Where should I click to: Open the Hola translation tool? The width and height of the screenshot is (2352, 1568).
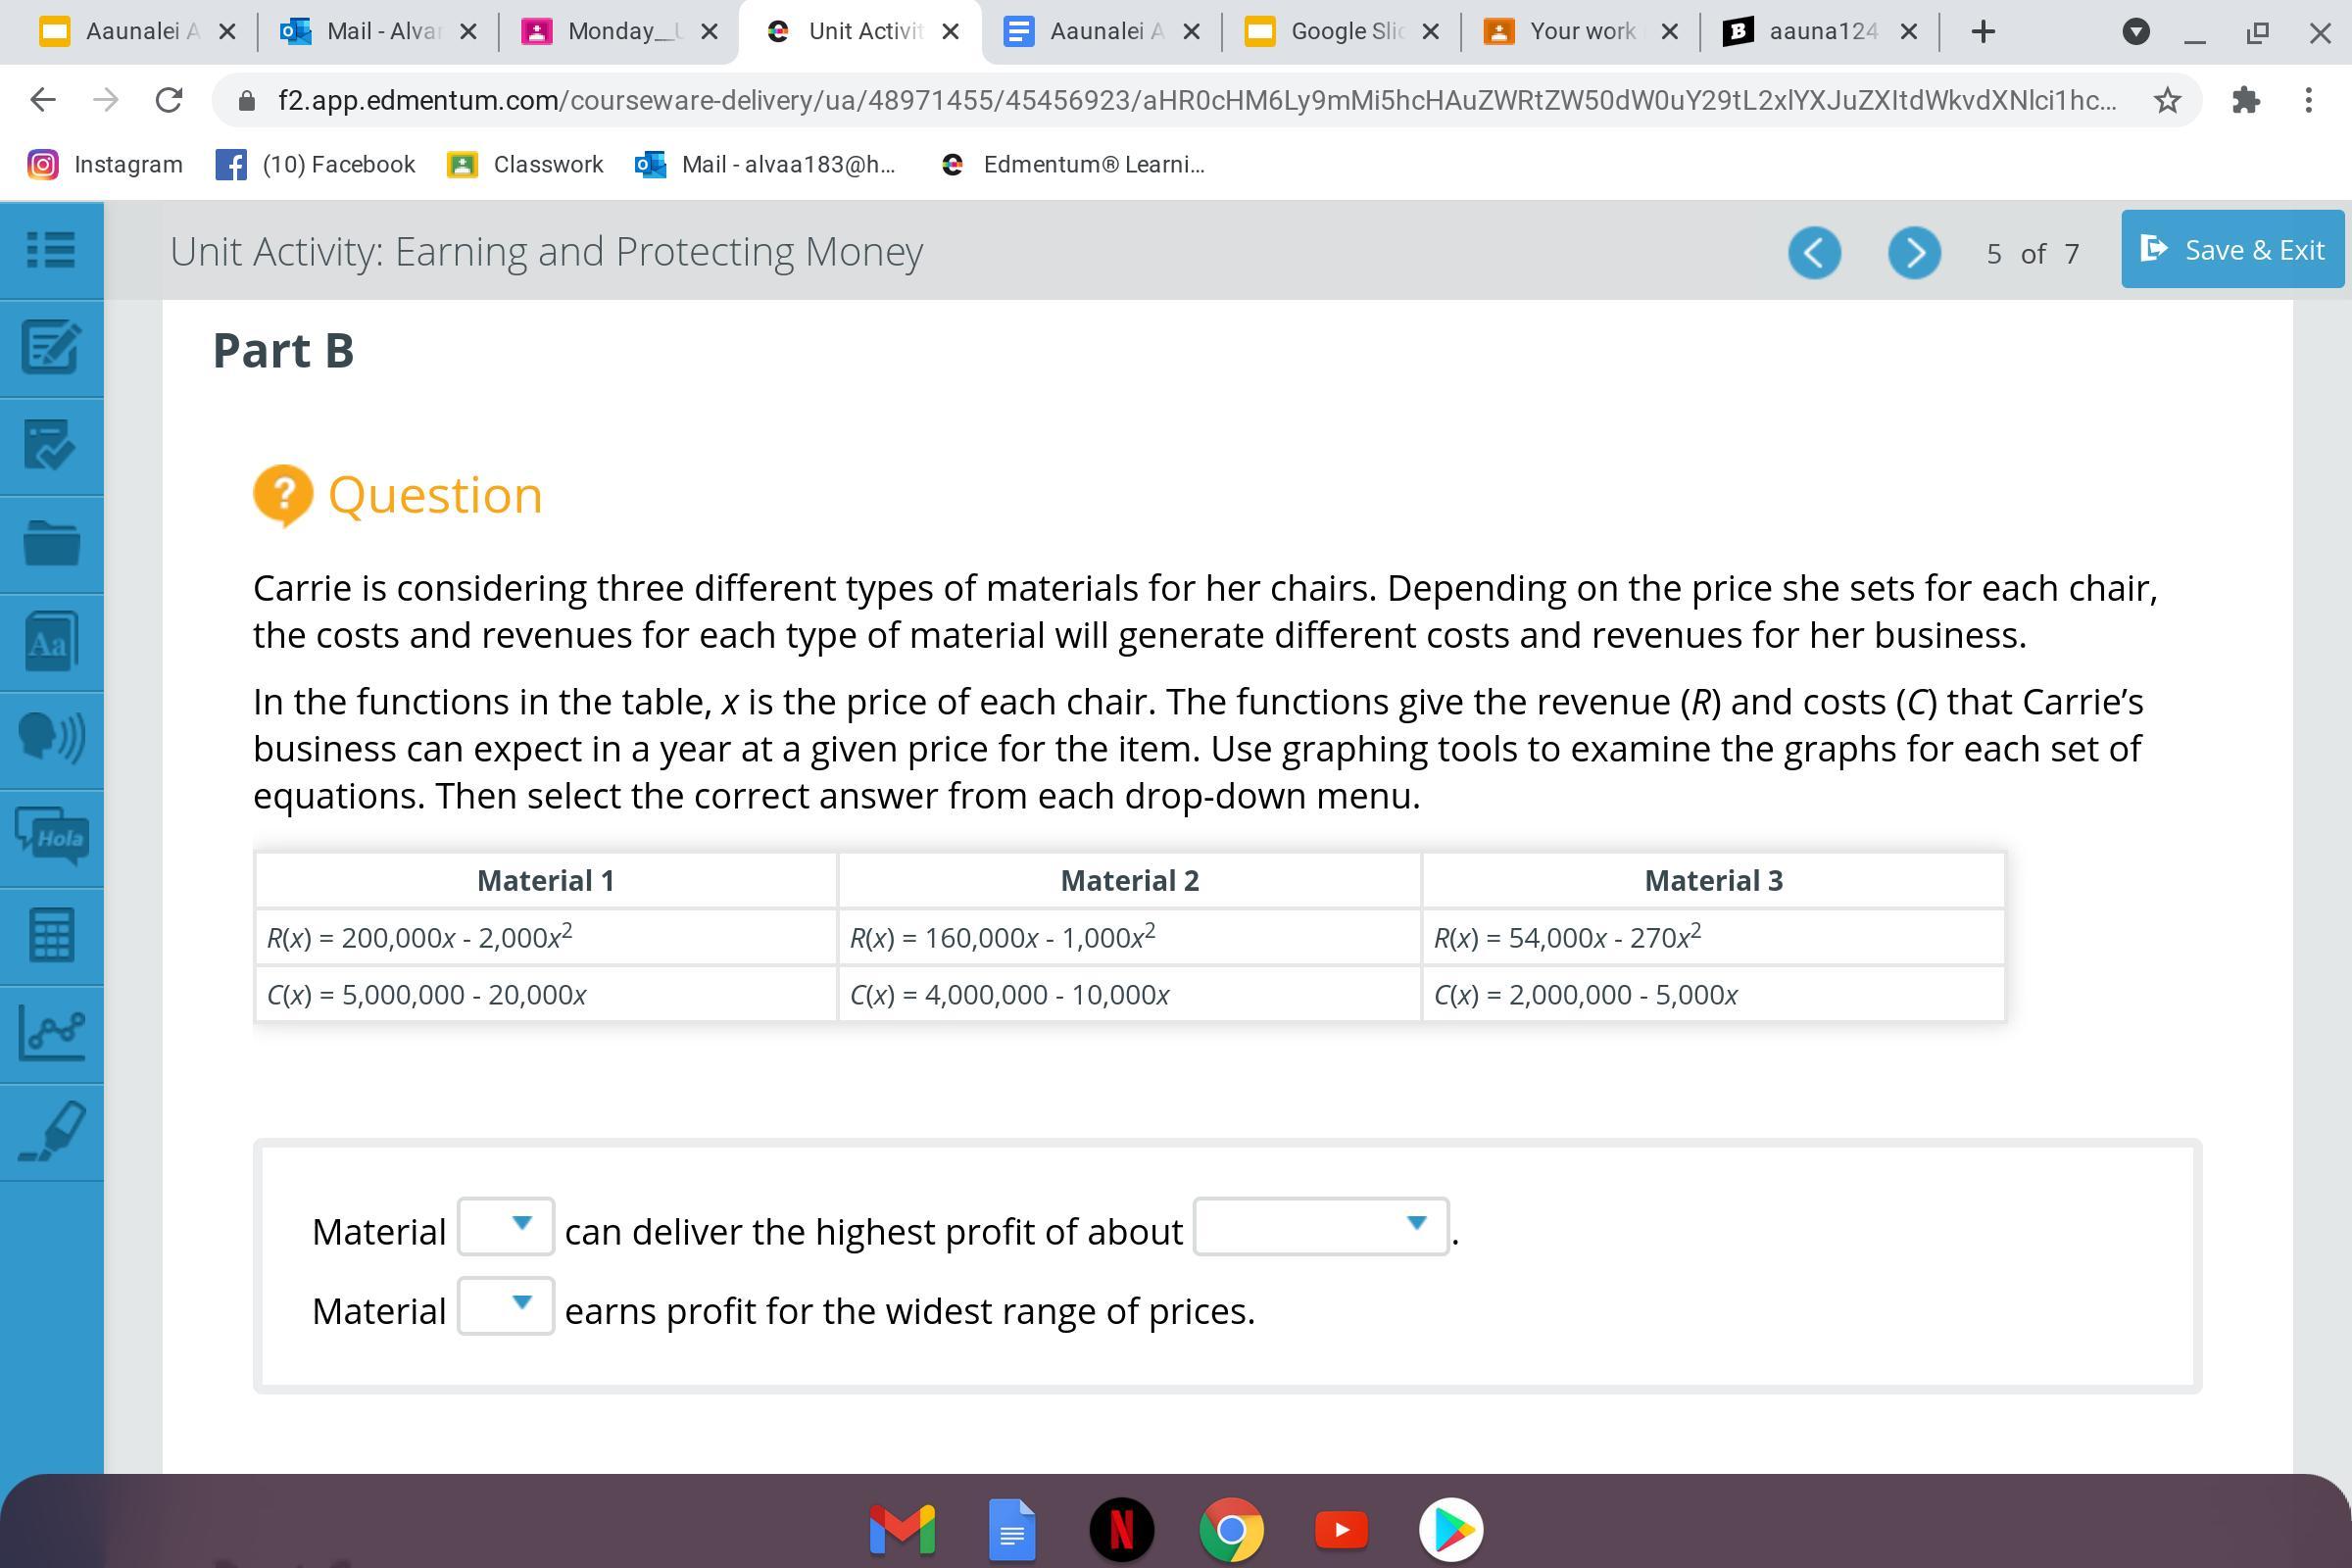[x=50, y=837]
